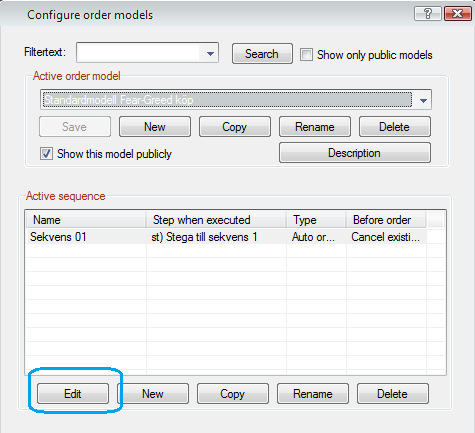Image resolution: width=475 pixels, height=433 pixels.
Task: Open the Filtertext dropdown arrow
Action: pyautogui.click(x=210, y=53)
